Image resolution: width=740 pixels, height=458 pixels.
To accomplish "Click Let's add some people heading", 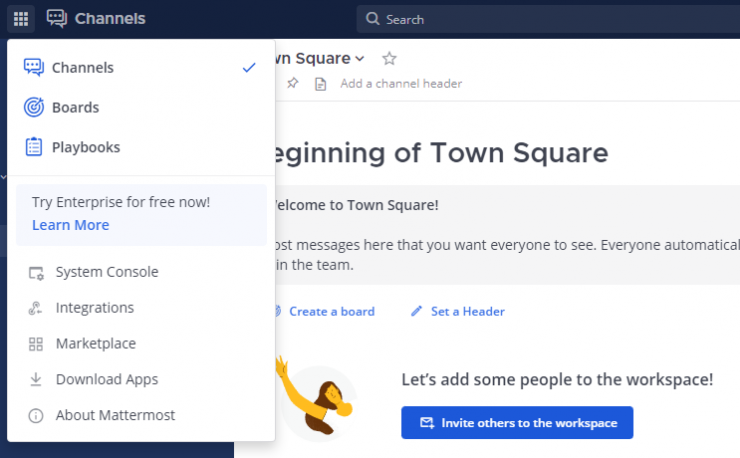I will click(557, 380).
